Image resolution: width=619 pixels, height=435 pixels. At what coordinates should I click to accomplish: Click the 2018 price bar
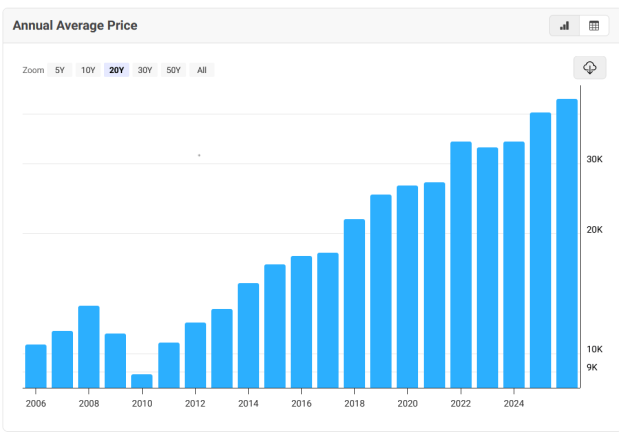pyautogui.click(x=355, y=303)
